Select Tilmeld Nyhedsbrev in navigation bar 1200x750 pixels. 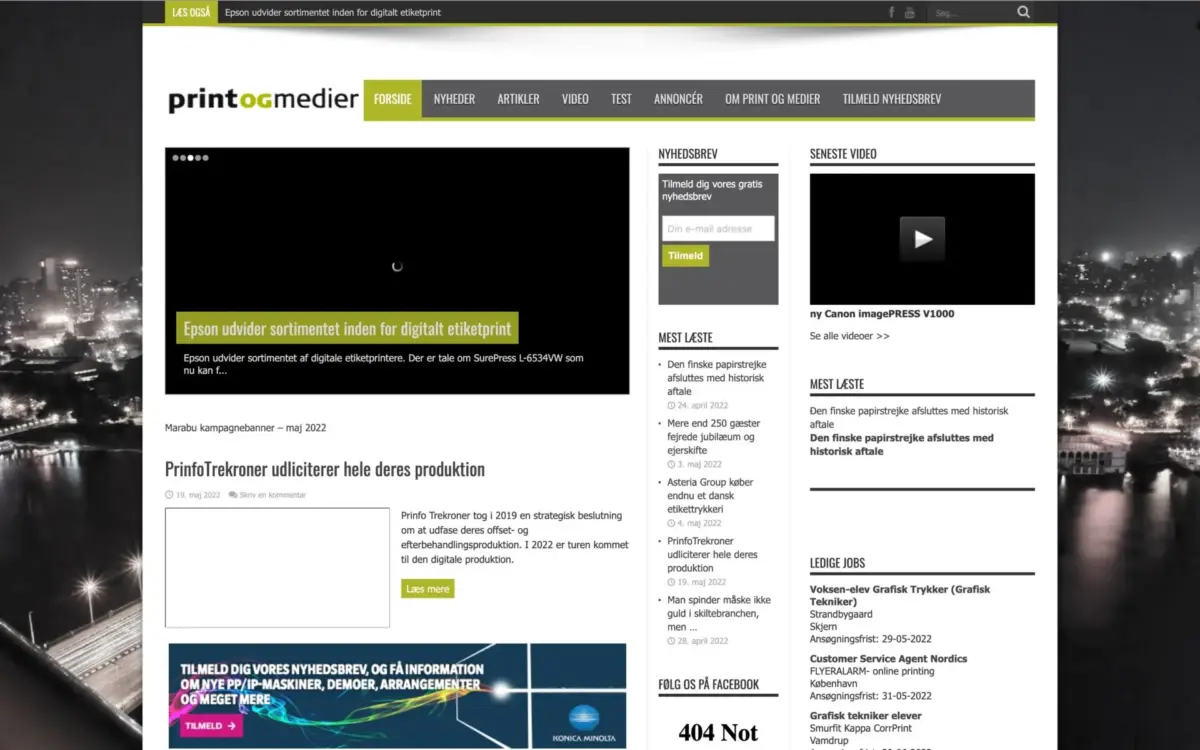pos(891,99)
